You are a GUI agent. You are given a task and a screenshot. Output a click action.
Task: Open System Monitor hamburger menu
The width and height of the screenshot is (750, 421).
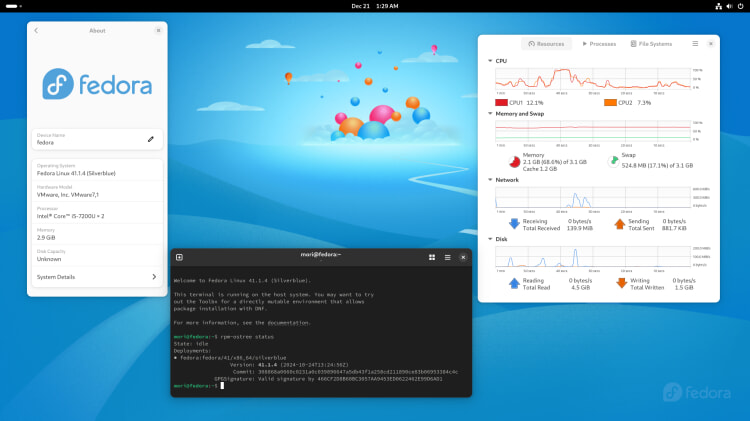[x=695, y=44]
